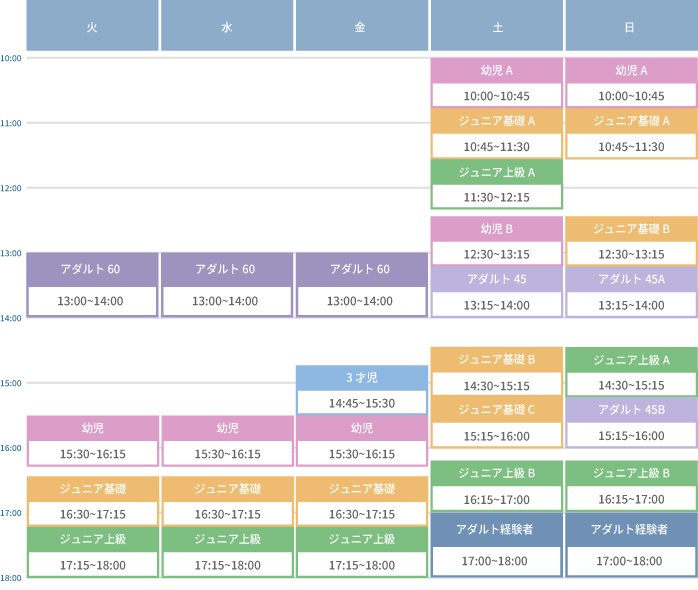Click Saturday's ジュニア上級 A class title
This screenshot has height=590, width=698.
coord(497,172)
